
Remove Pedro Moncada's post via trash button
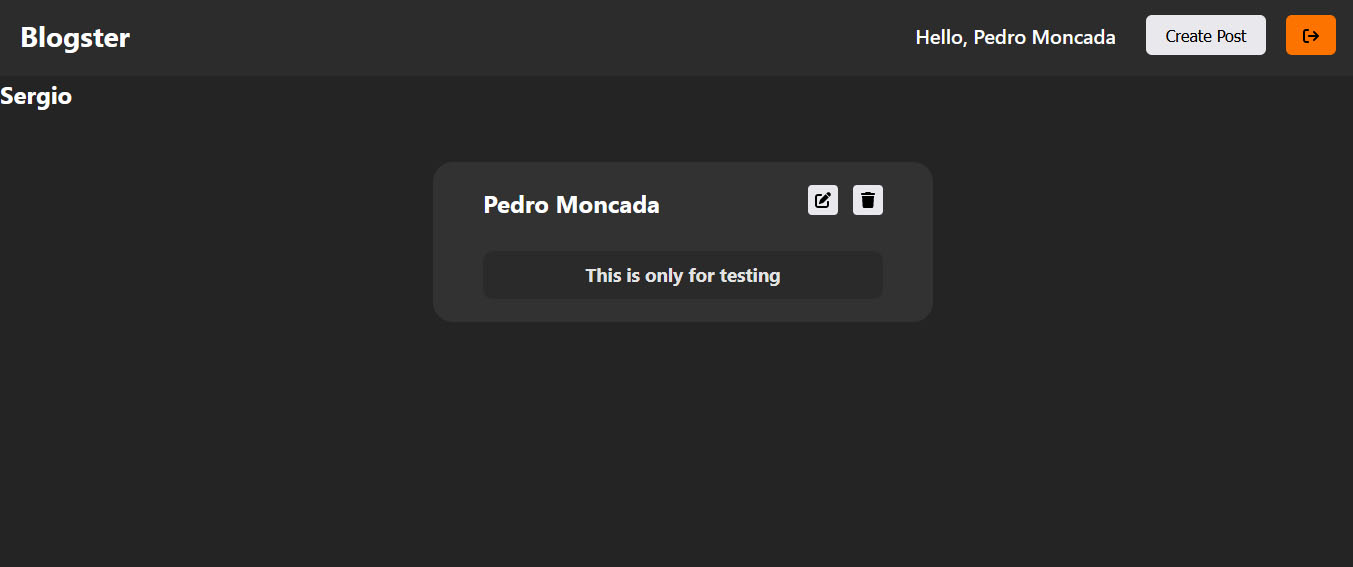(868, 200)
